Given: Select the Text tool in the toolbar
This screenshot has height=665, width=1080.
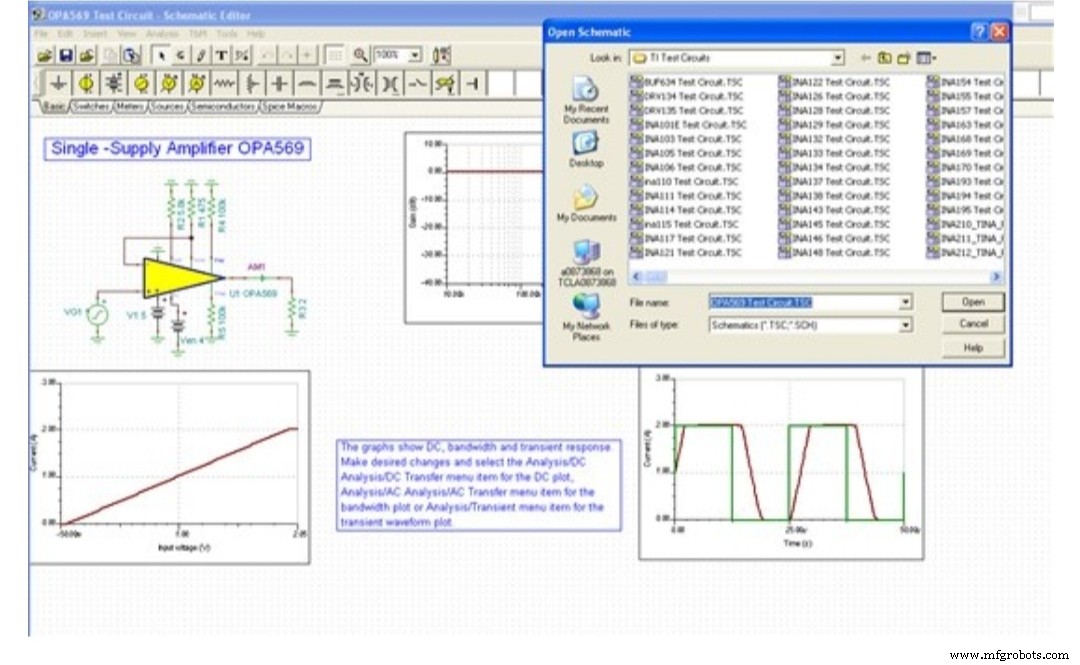Looking at the screenshot, I should [x=221, y=53].
